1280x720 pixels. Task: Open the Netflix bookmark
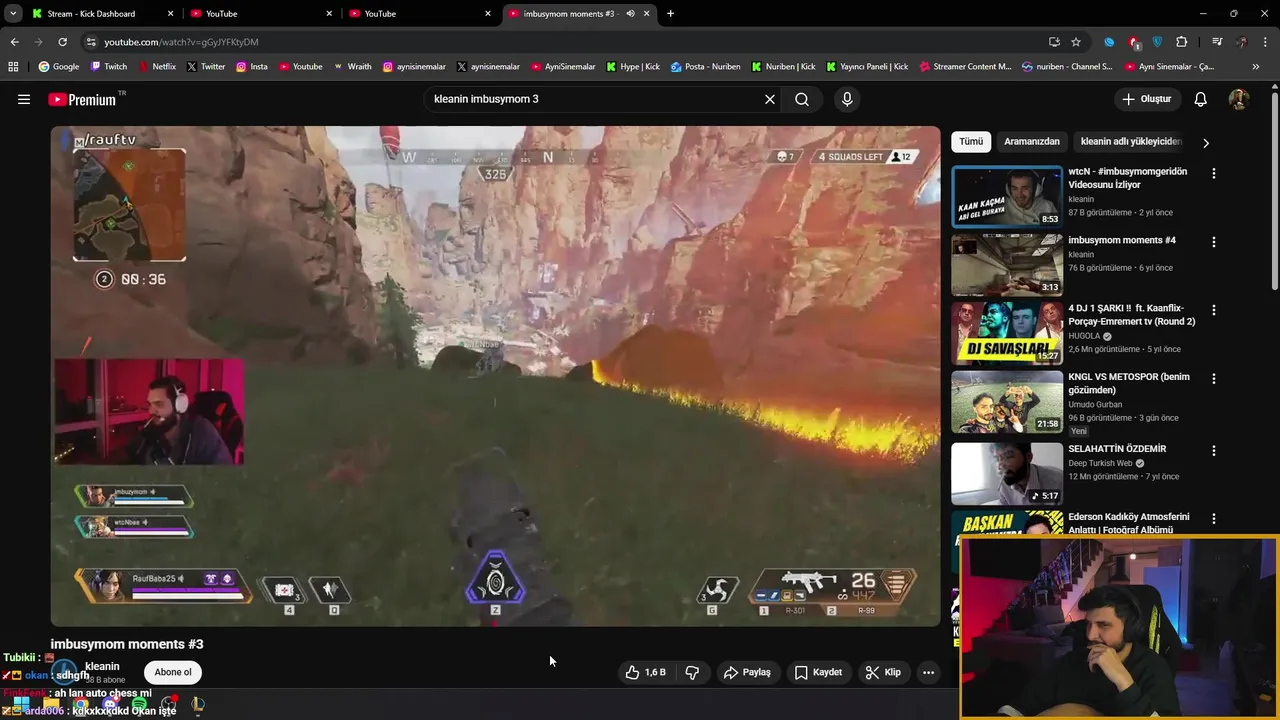155,67
